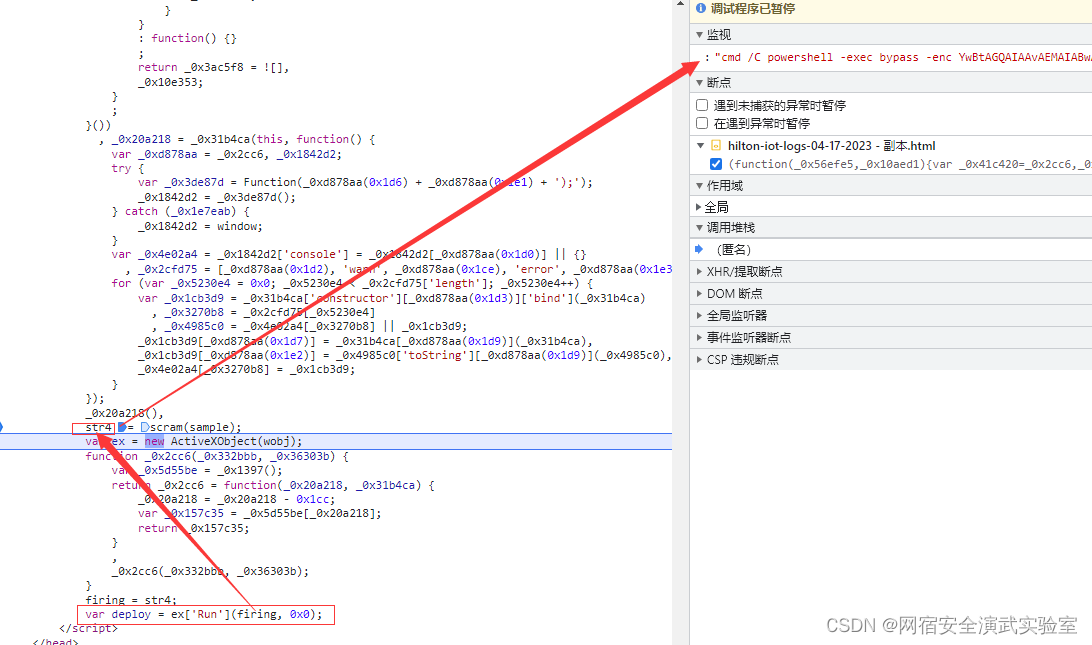Expand the CSP 违规断点 section
The image size is (1092, 645).
(699, 359)
